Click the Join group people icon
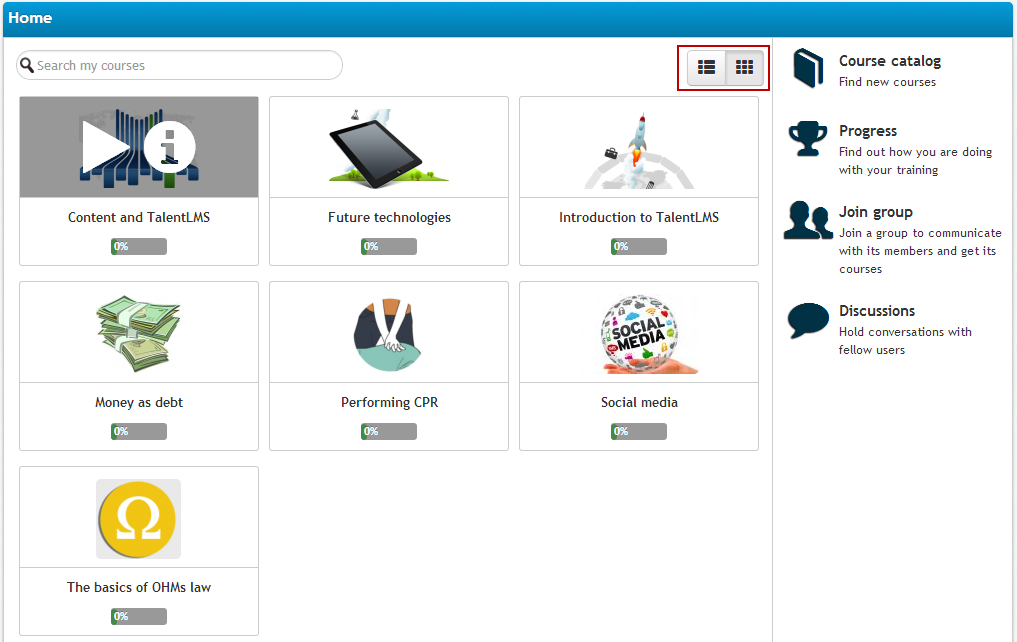This screenshot has width=1017, height=642. [x=808, y=220]
